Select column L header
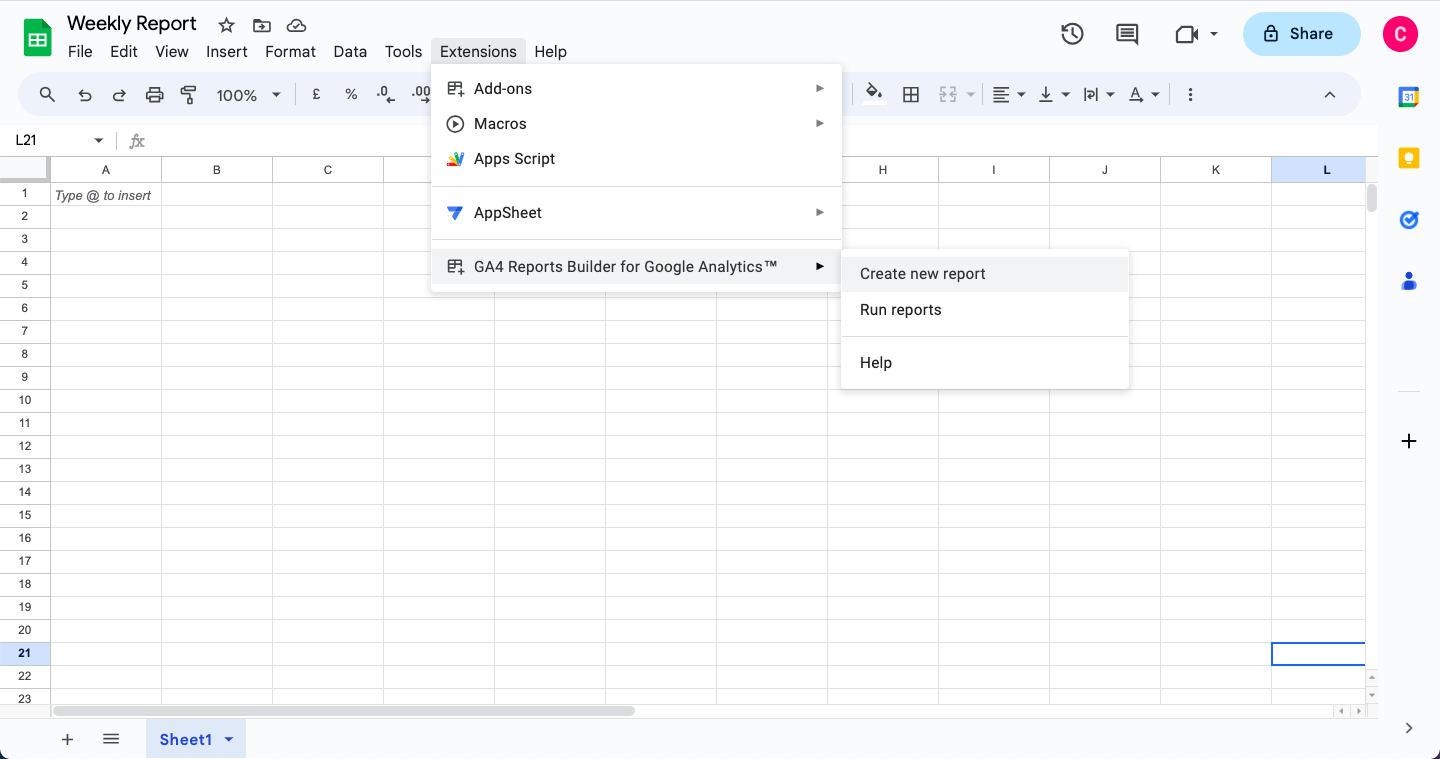The image size is (1440, 759). point(1318,170)
